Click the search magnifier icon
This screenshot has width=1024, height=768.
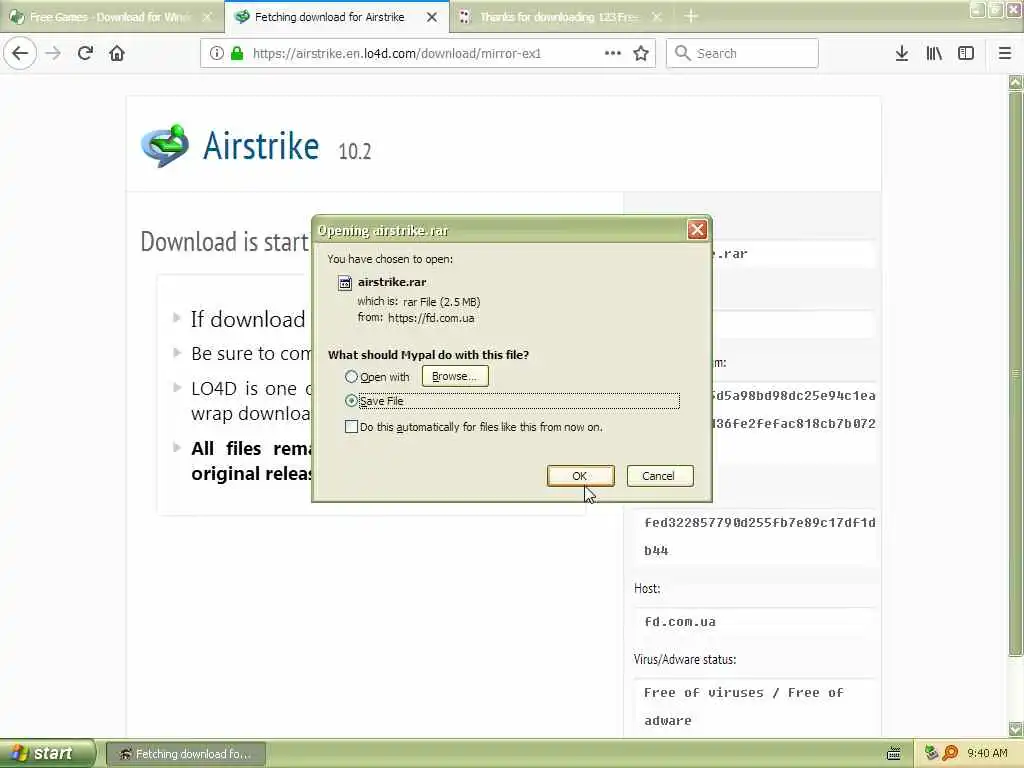tap(682, 53)
